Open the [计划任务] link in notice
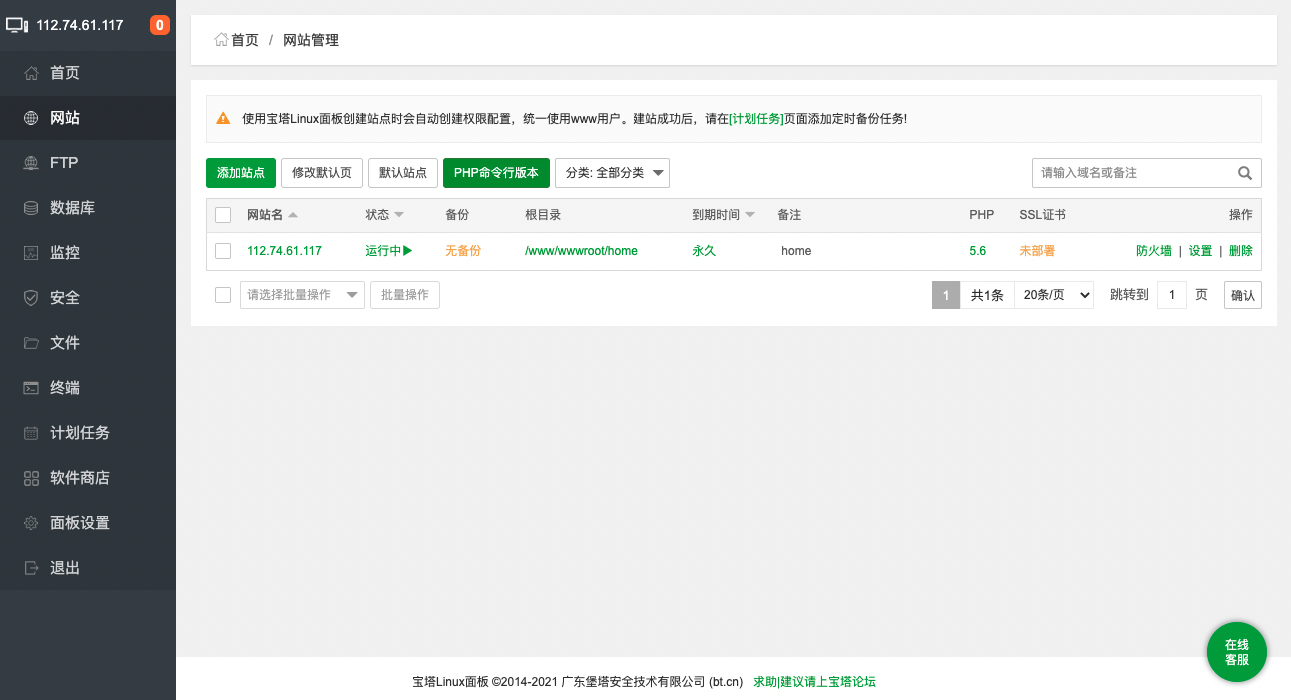Image resolution: width=1291 pixels, height=700 pixels. pos(756,118)
